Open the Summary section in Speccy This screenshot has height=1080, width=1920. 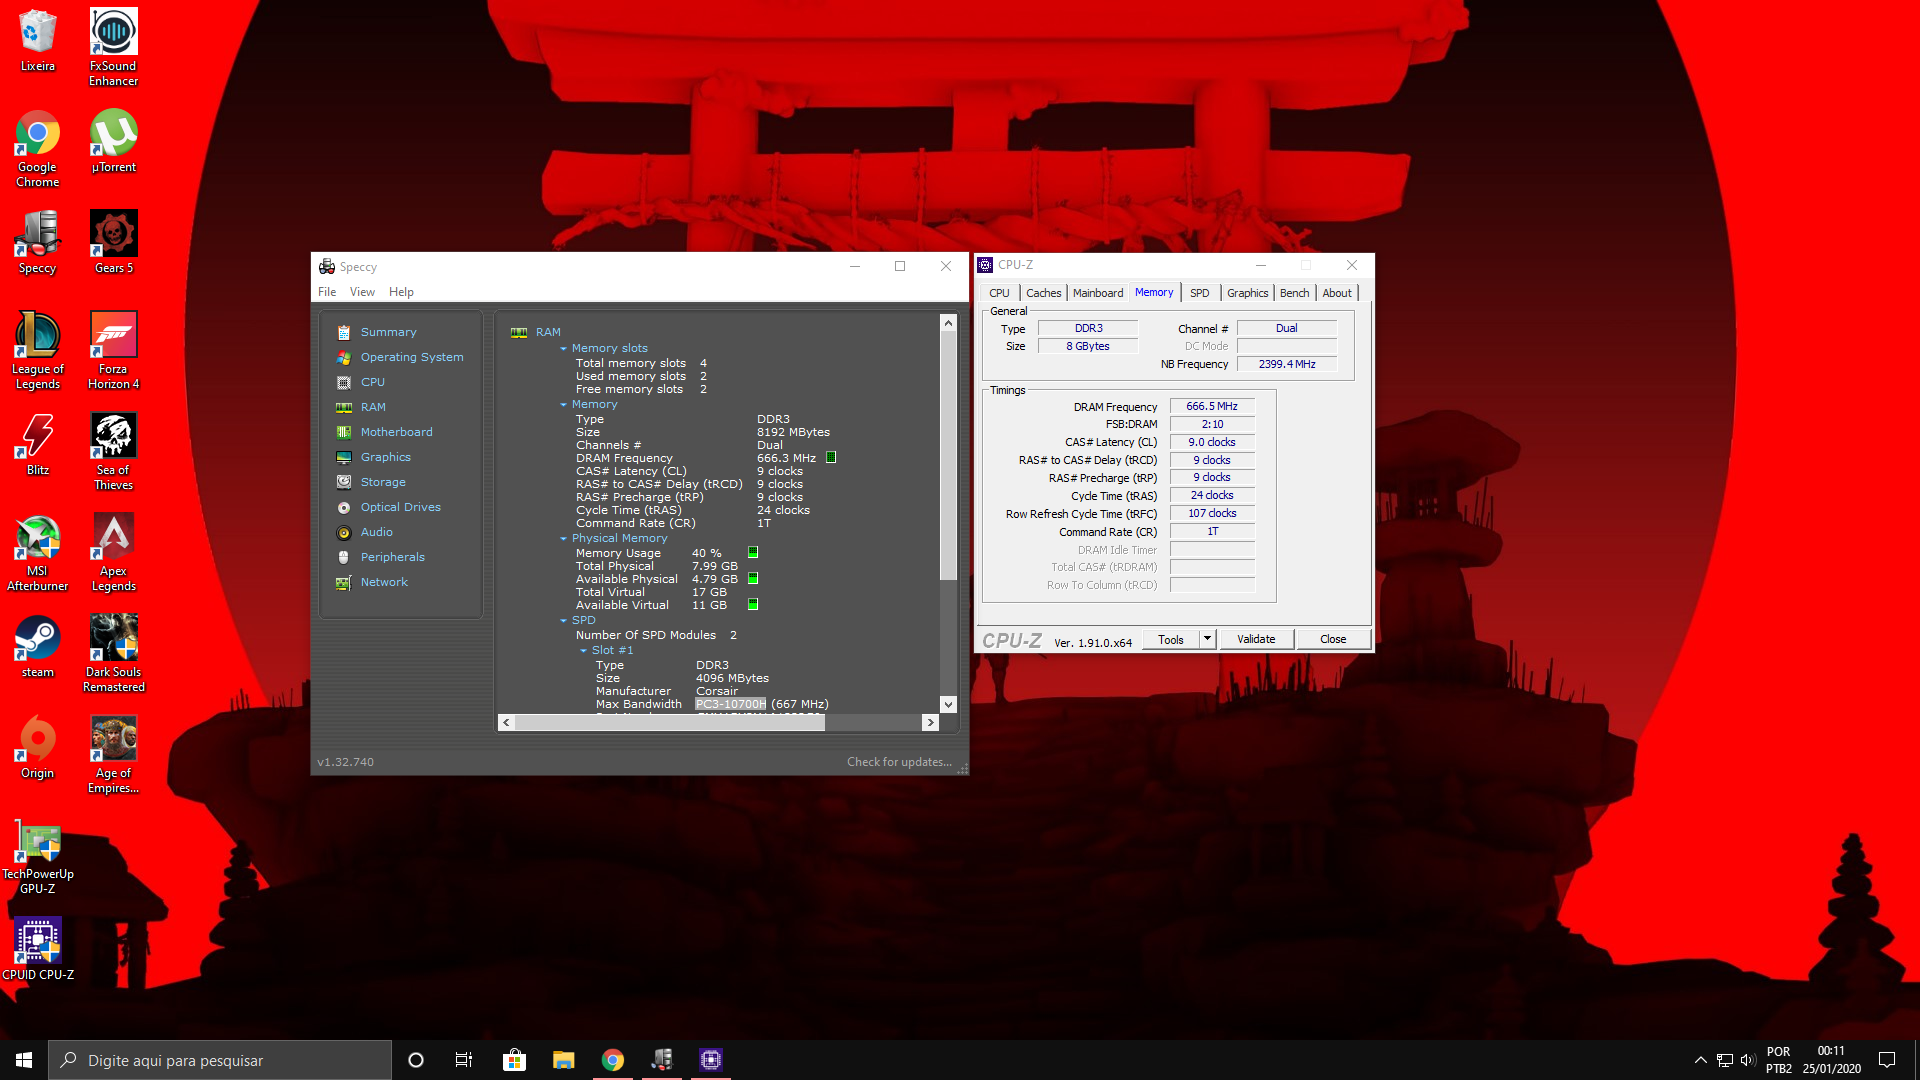tap(388, 332)
